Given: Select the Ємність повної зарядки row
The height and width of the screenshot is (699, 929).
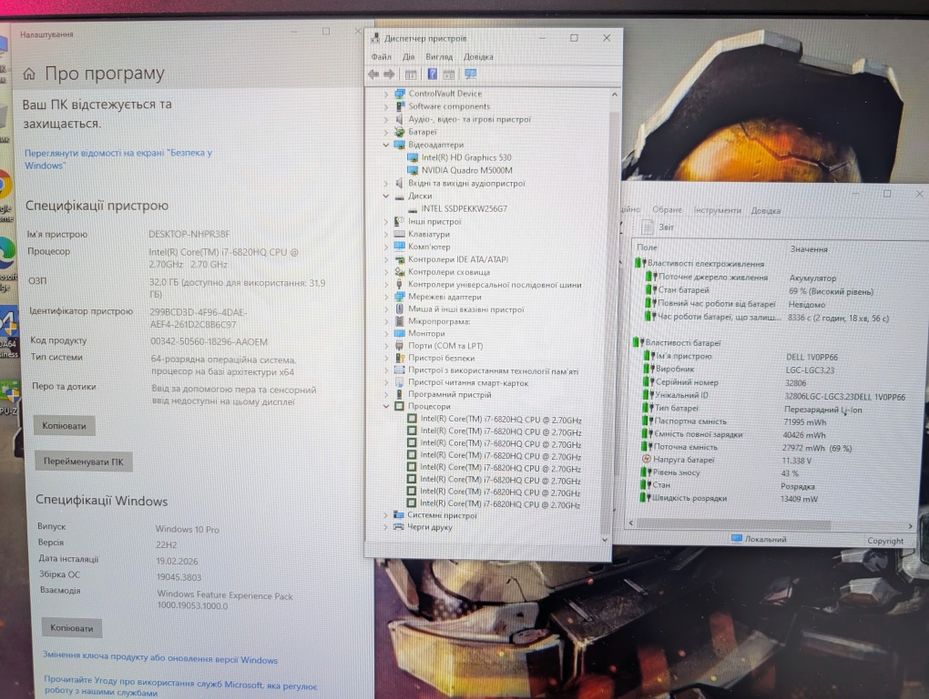Looking at the screenshot, I should (734, 435).
